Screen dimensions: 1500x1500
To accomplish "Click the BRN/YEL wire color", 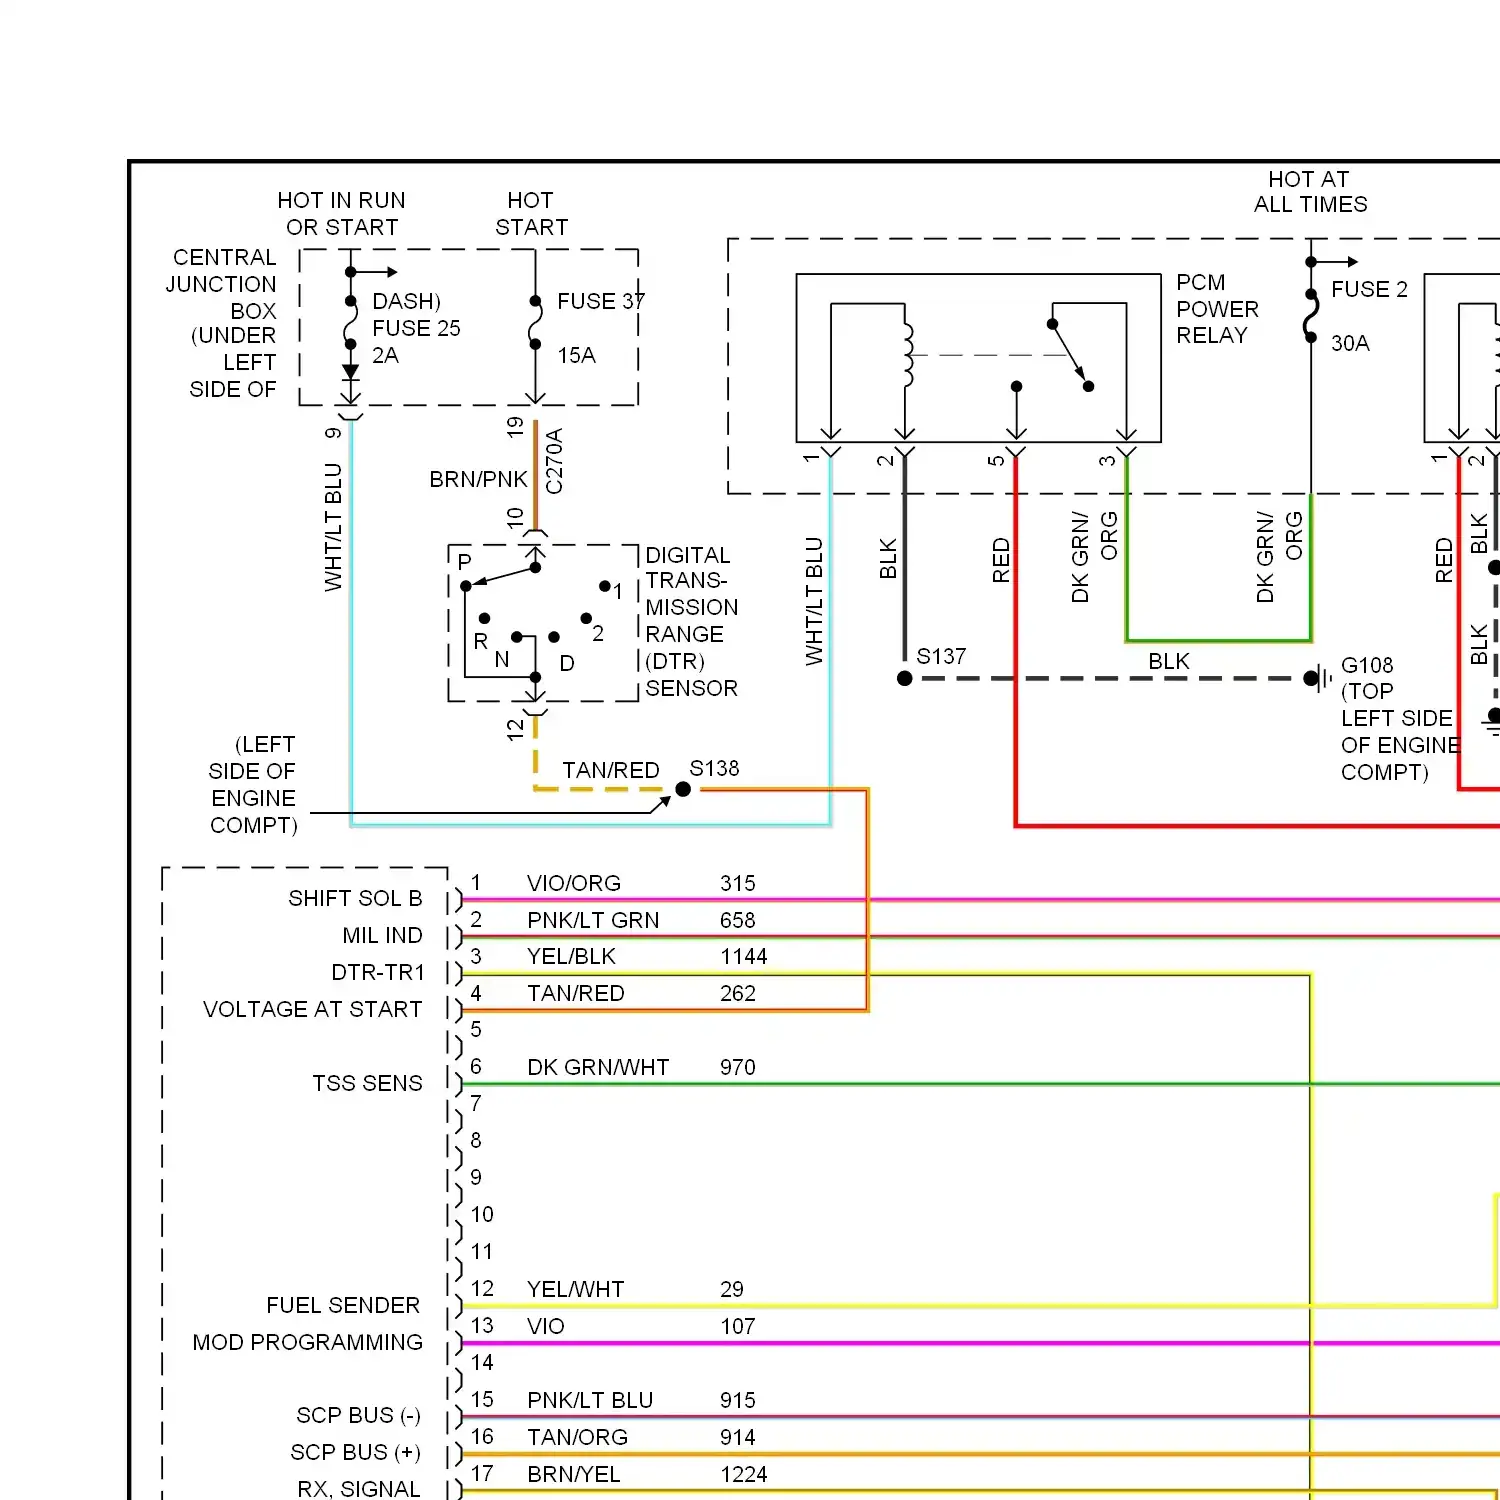I will click(574, 1474).
